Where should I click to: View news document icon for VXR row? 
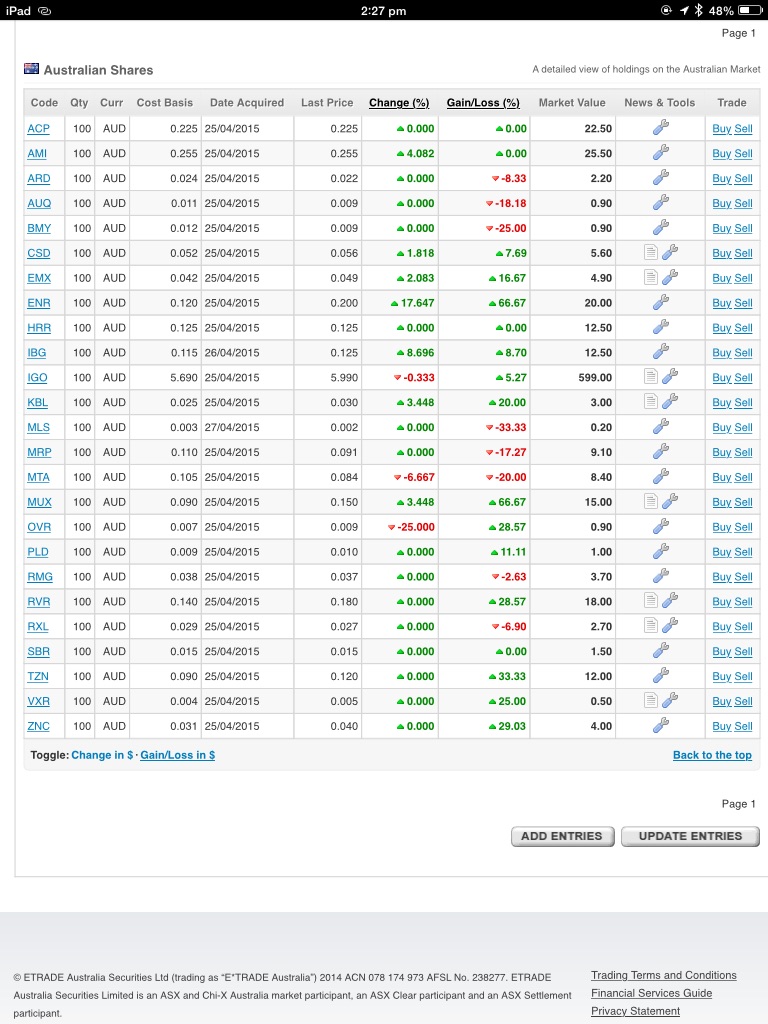pyautogui.click(x=650, y=700)
